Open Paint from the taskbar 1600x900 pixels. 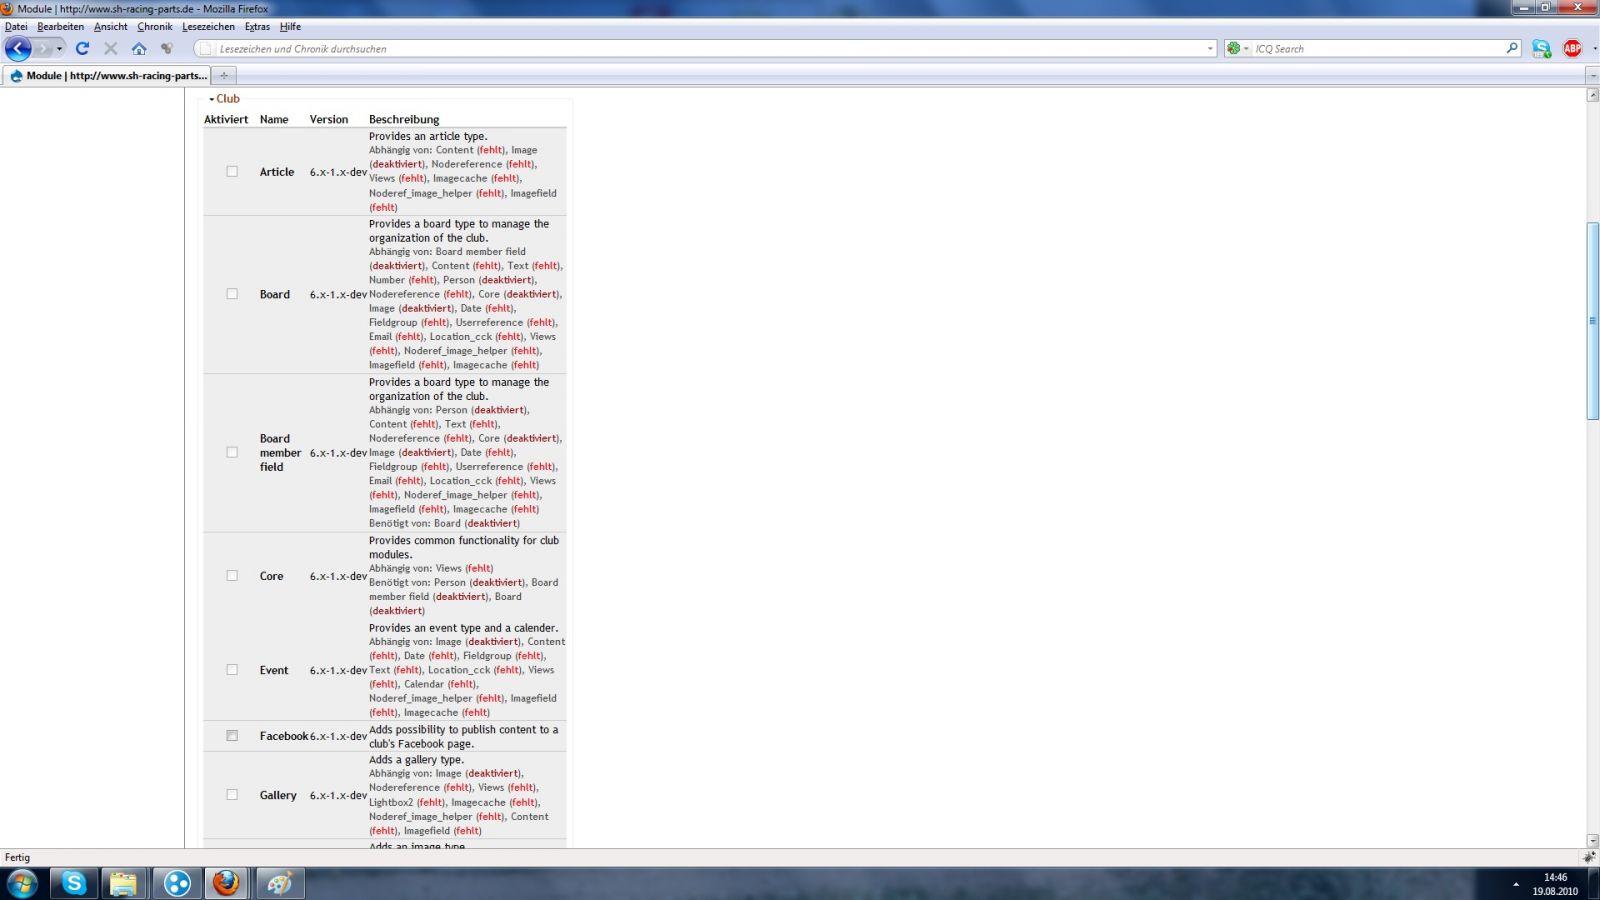click(x=280, y=883)
